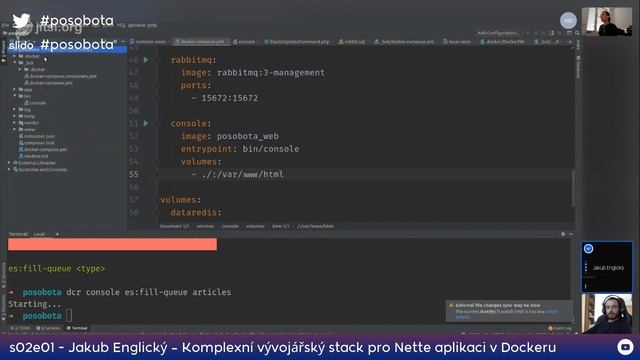This screenshot has height=360, width=640.
Task: Open the search everywhere magnifier icon
Action: point(577,33)
